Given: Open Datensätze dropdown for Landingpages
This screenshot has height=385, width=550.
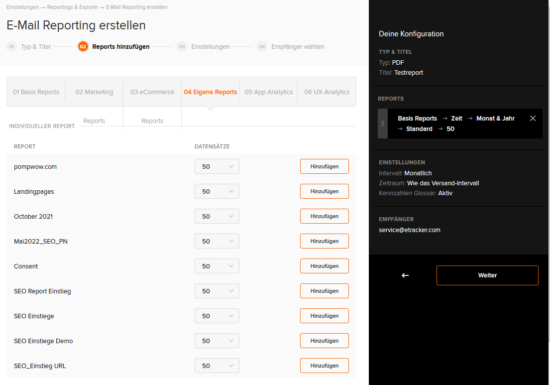Looking at the screenshot, I should [x=217, y=191].
